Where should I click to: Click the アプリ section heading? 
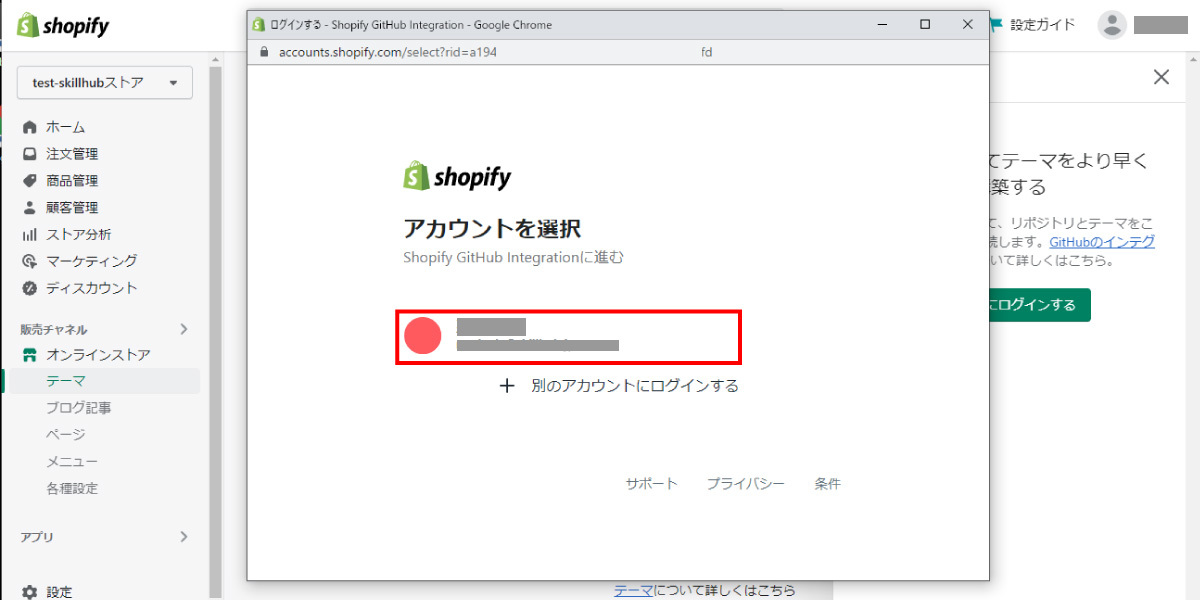37,537
